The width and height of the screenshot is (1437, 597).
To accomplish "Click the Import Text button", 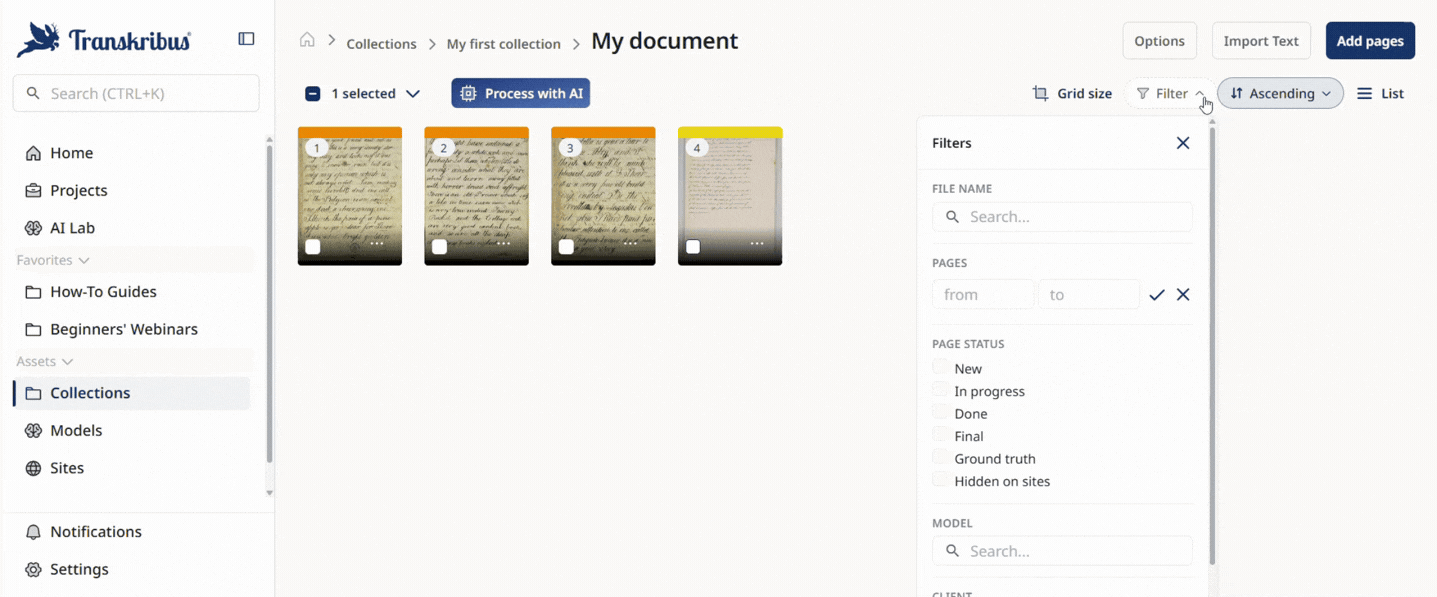I will pyautogui.click(x=1261, y=41).
